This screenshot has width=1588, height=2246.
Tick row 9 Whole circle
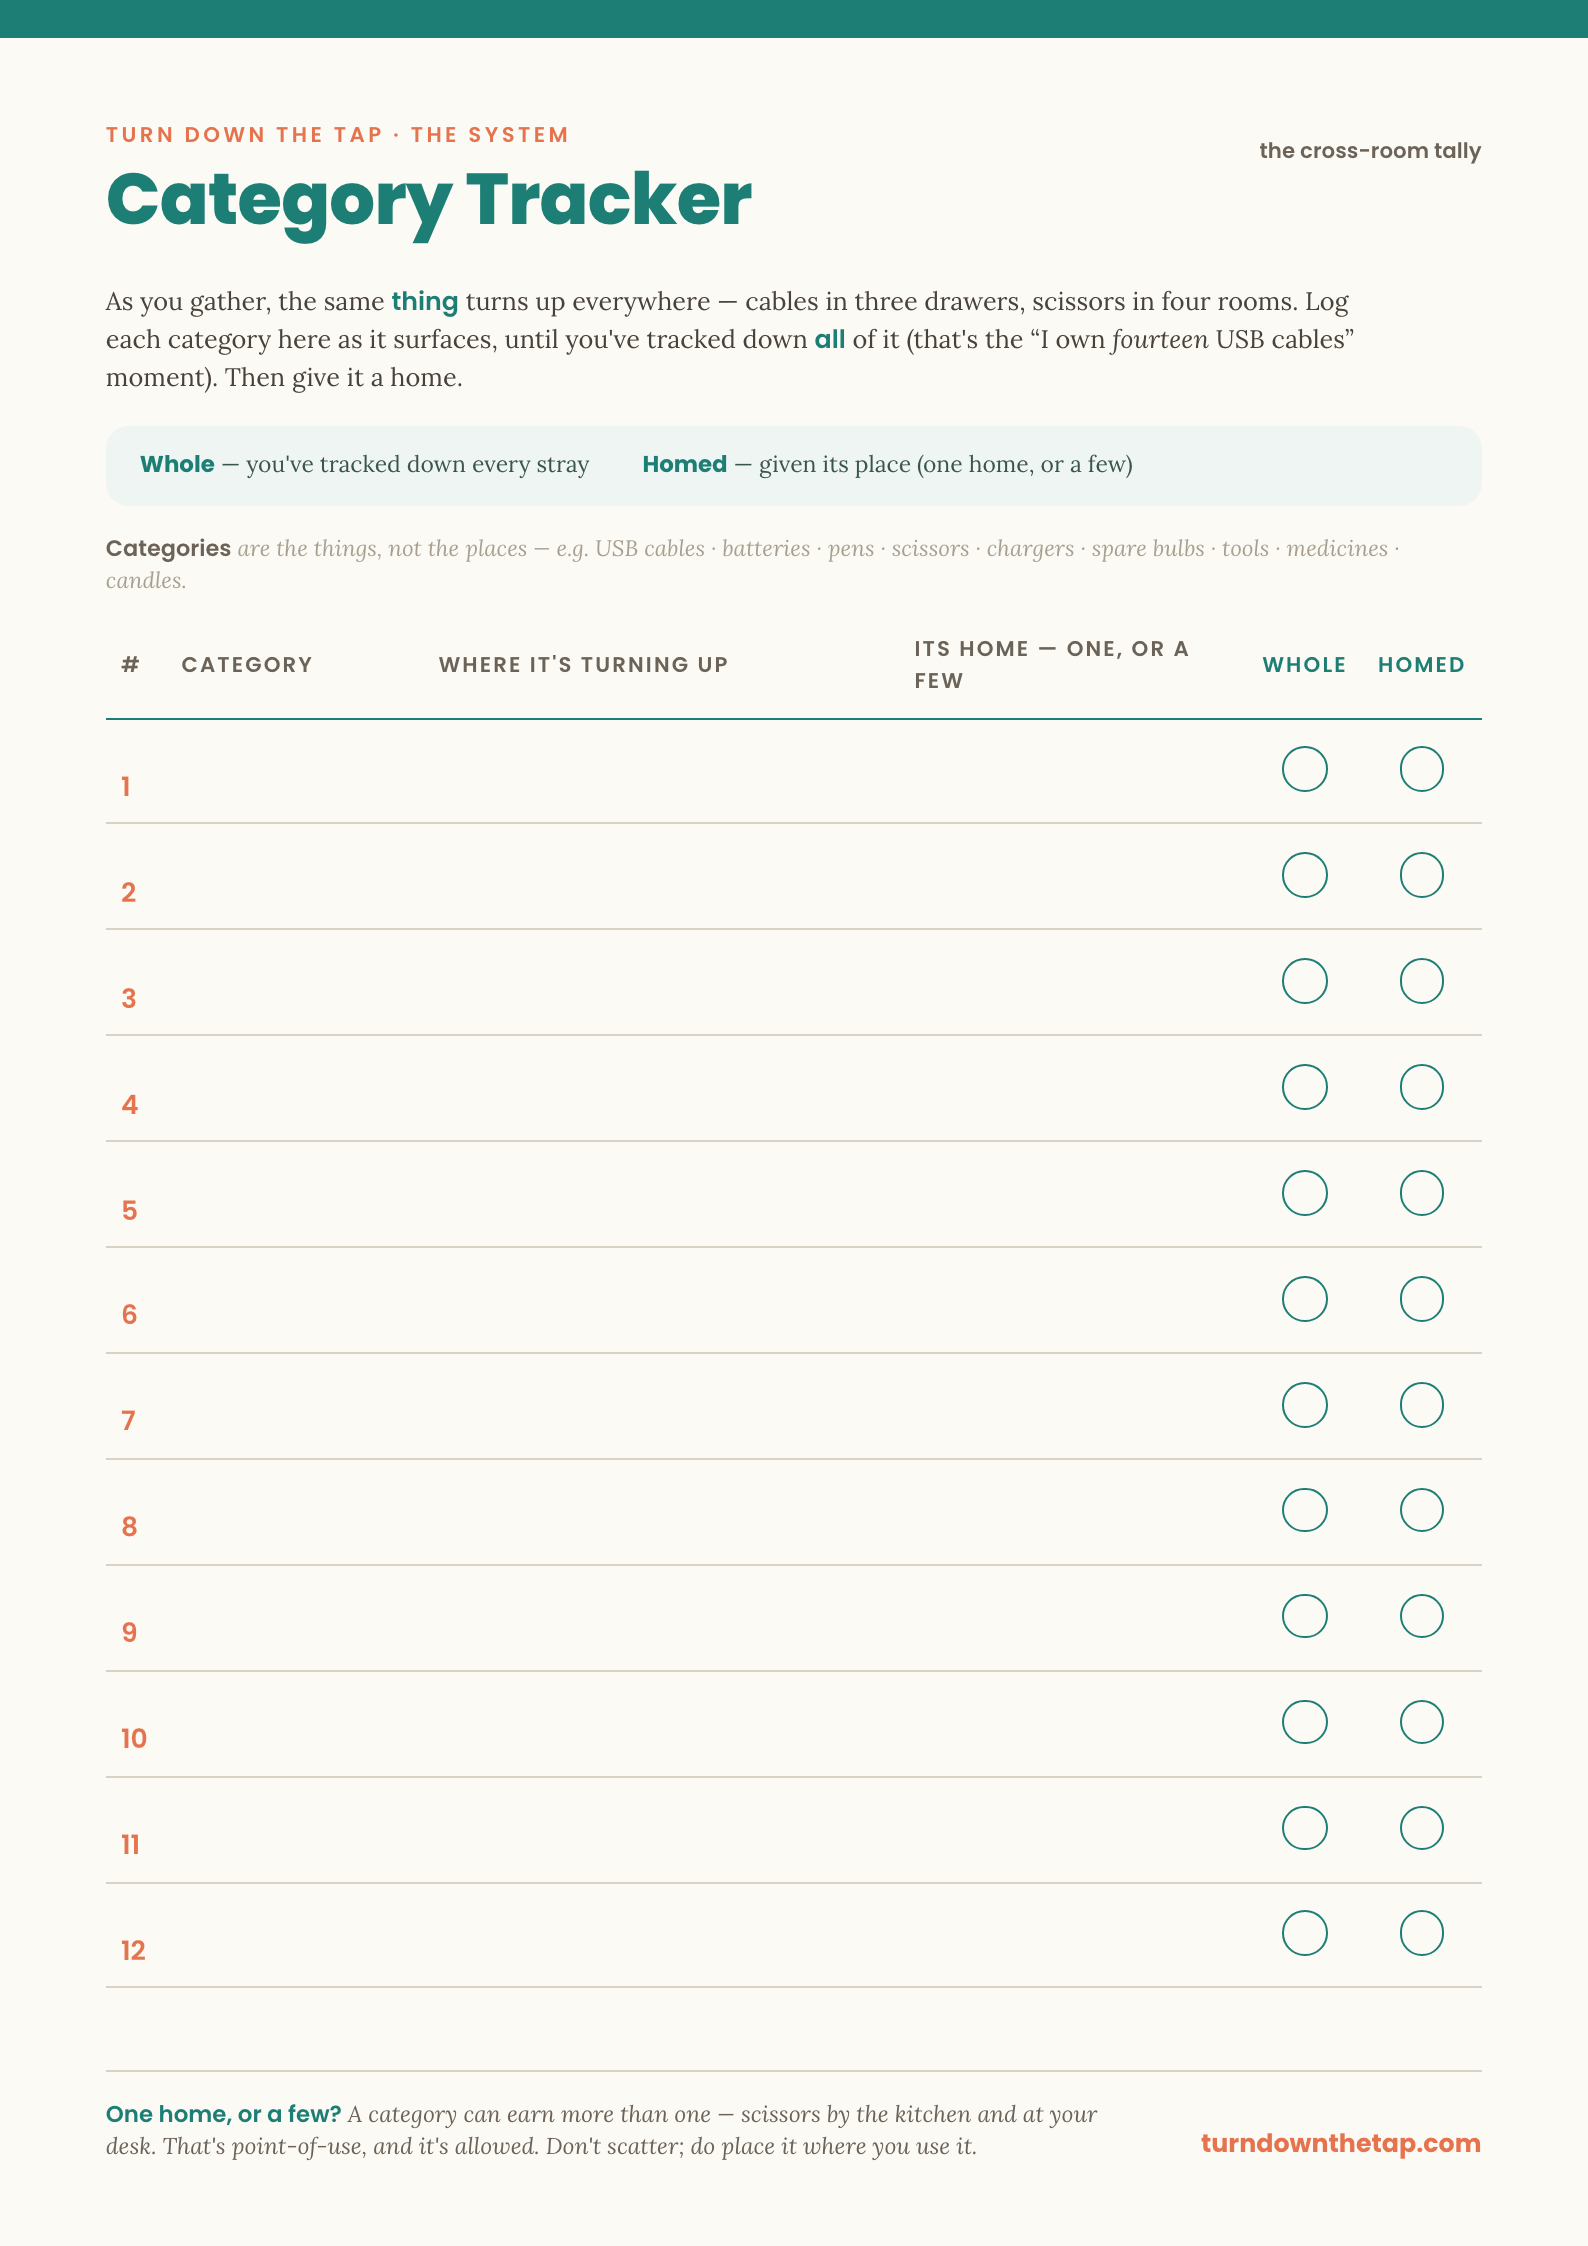(x=1304, y=1616)
